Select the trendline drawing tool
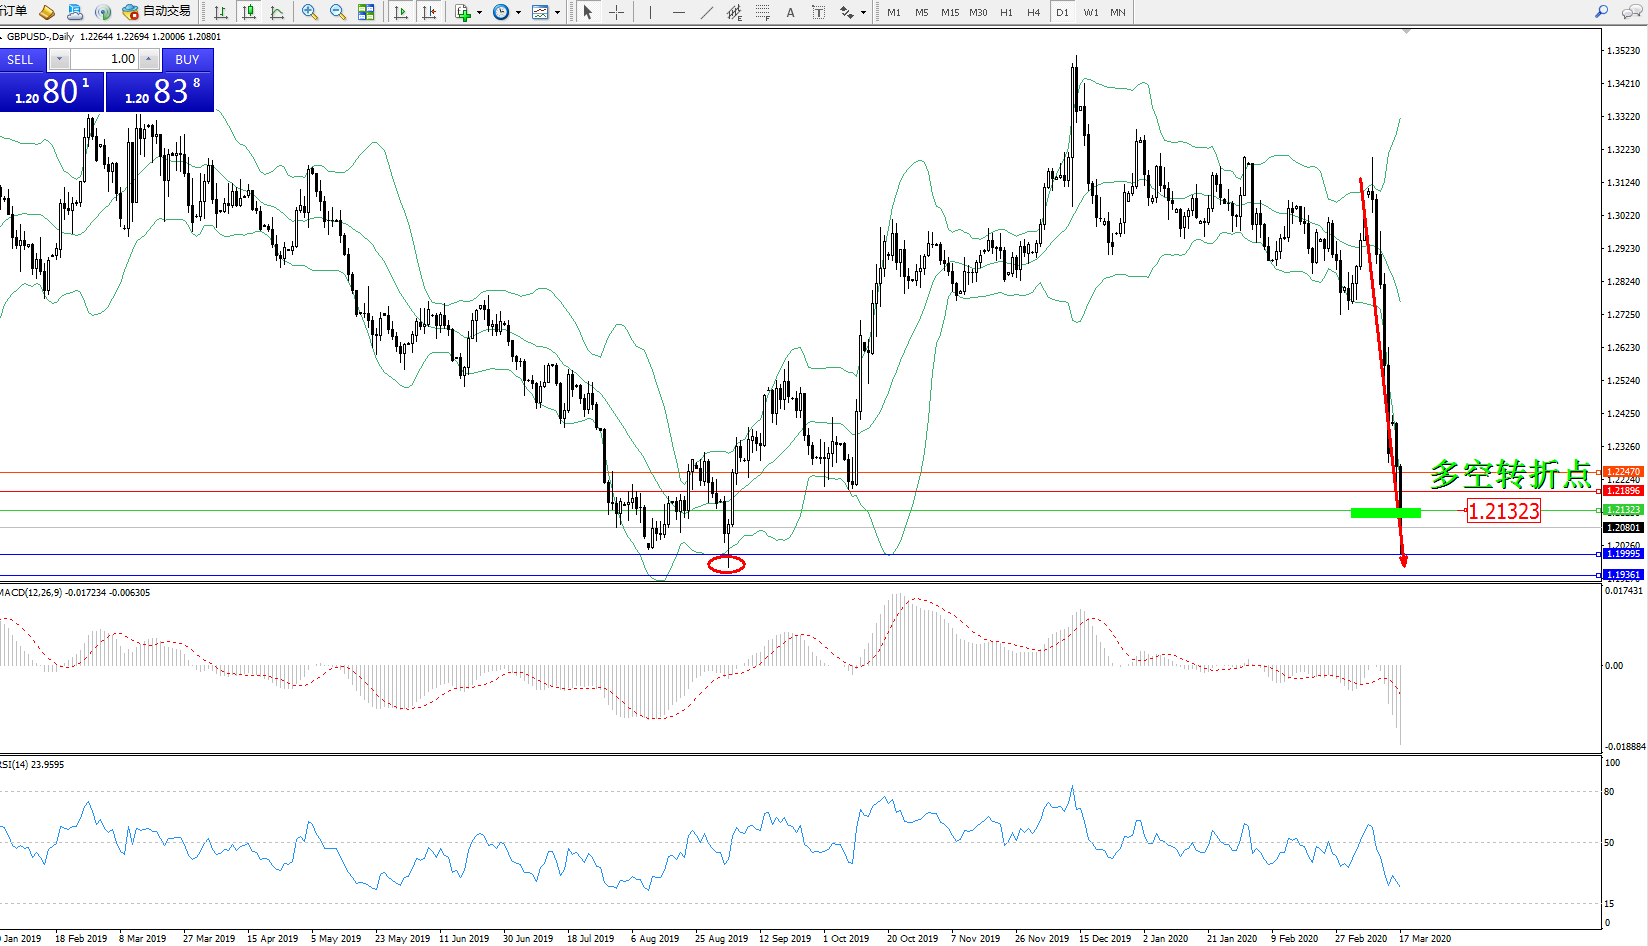Viewport: 1648px width, 946px height. click(x=707, y=12)
